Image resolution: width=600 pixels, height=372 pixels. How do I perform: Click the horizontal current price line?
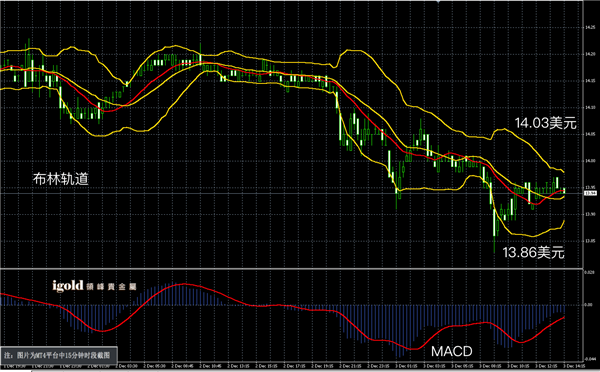tap(292, 194)
